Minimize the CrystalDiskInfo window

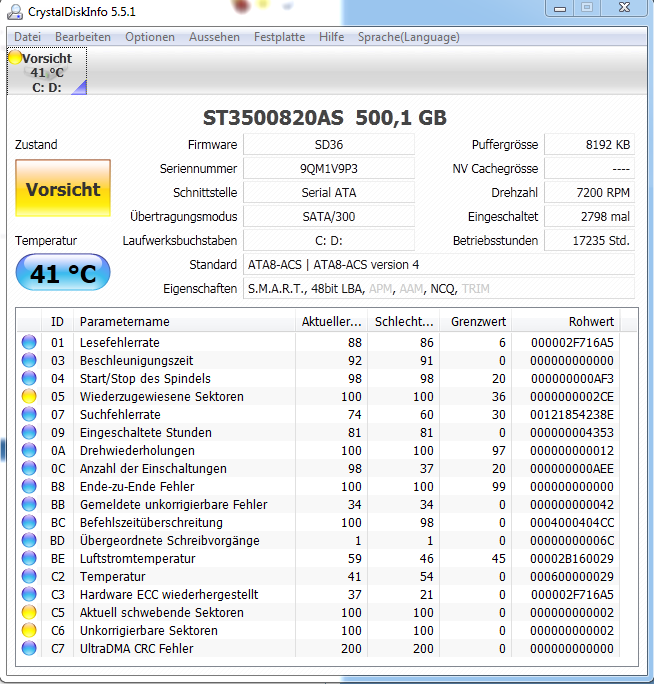[560, 8]
